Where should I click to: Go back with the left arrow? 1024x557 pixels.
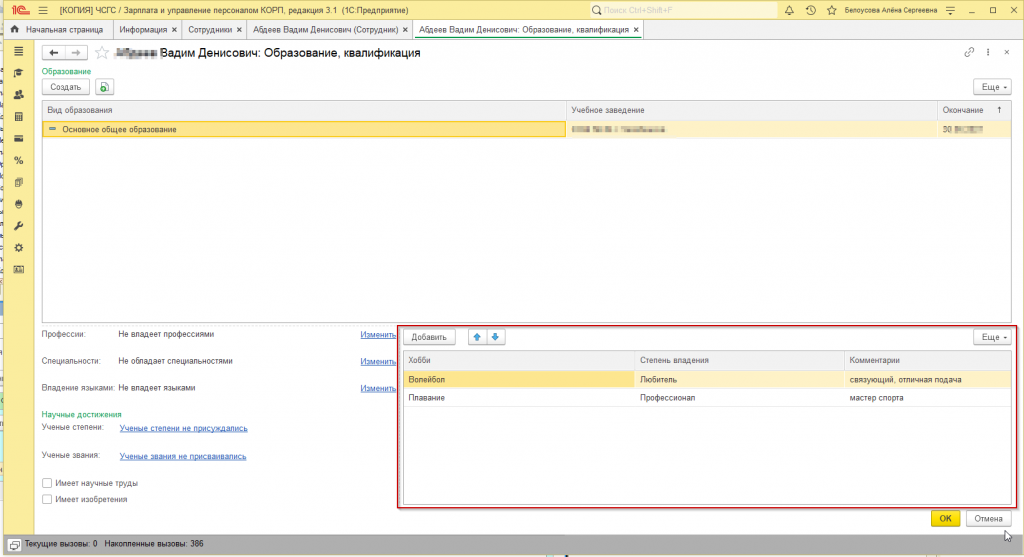(54, 53)
